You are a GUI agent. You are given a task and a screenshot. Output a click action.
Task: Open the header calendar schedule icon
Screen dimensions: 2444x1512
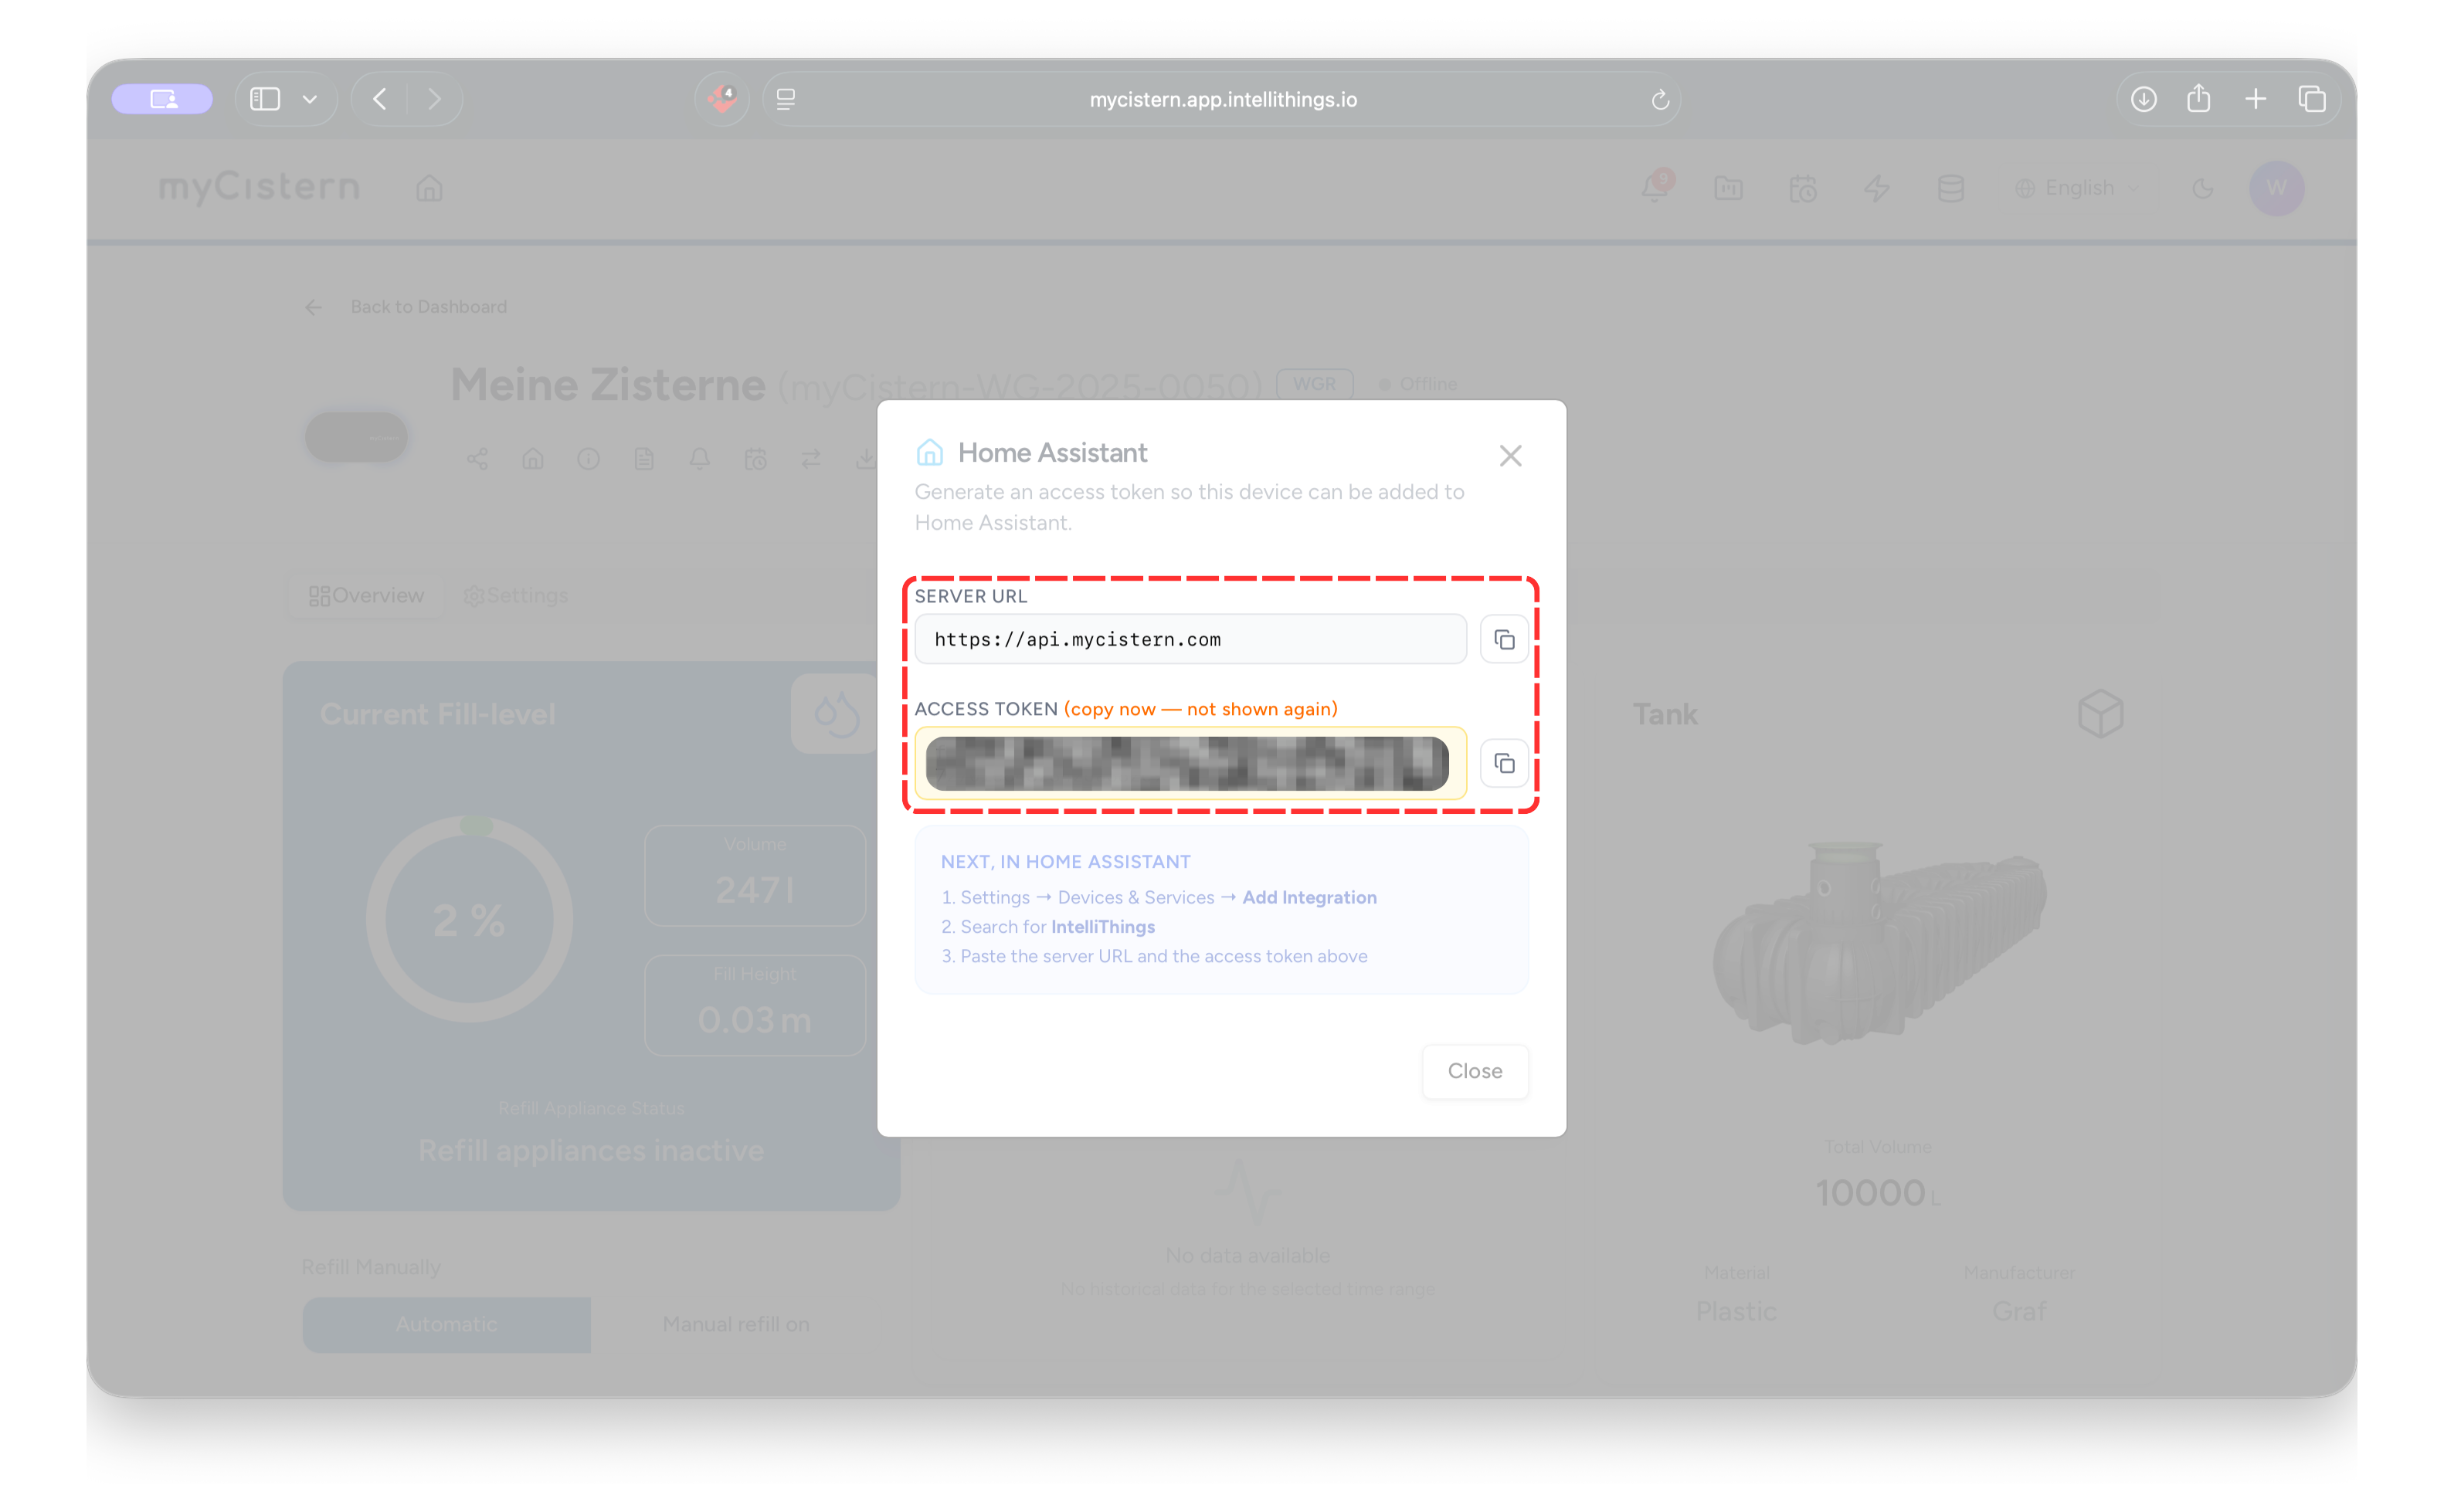(1802, 188)
